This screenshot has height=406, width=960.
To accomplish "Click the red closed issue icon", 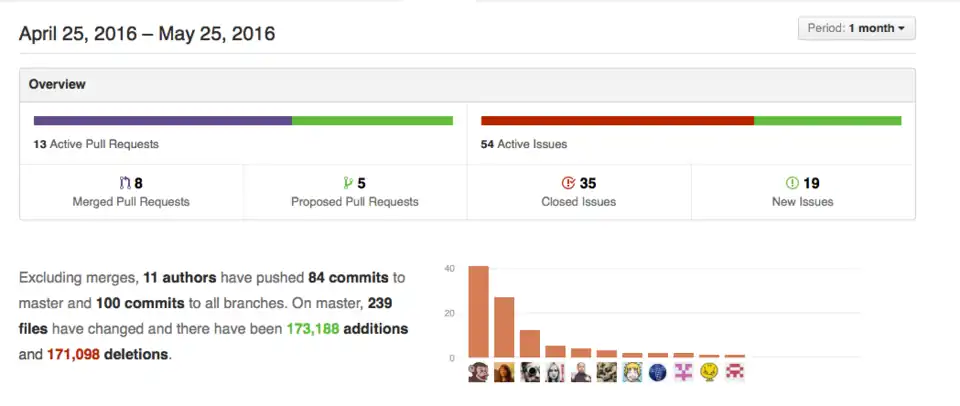I will click(x=568, y=183).
